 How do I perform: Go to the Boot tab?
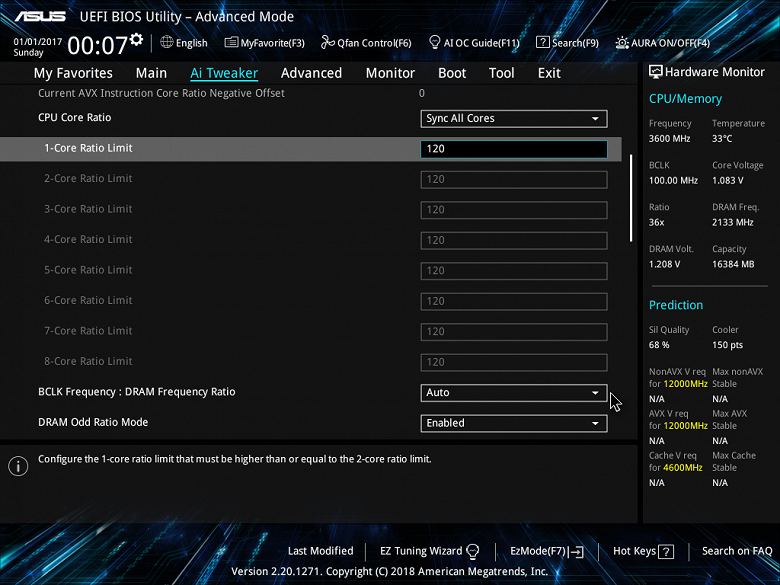[x=452, y=73]
